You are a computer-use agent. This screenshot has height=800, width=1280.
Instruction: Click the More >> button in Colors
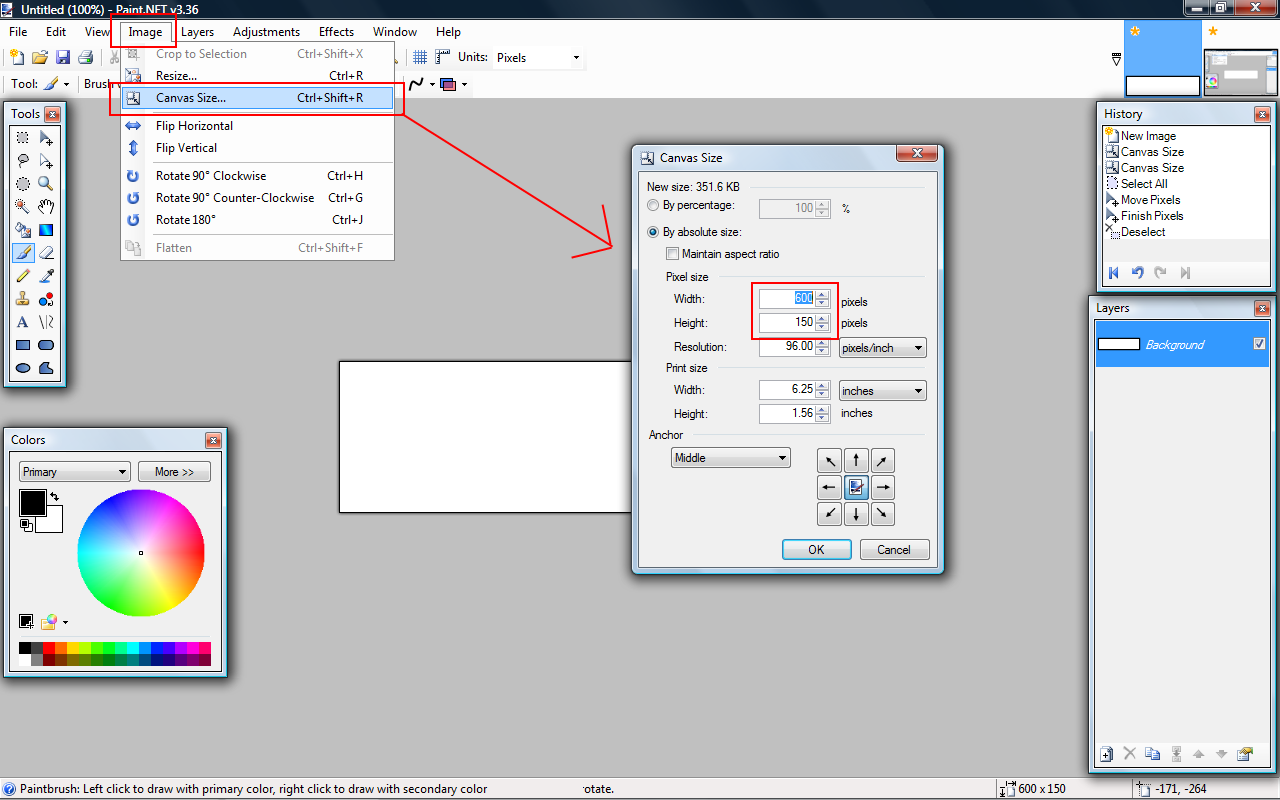pyautogui.click(x=174, y=472)
